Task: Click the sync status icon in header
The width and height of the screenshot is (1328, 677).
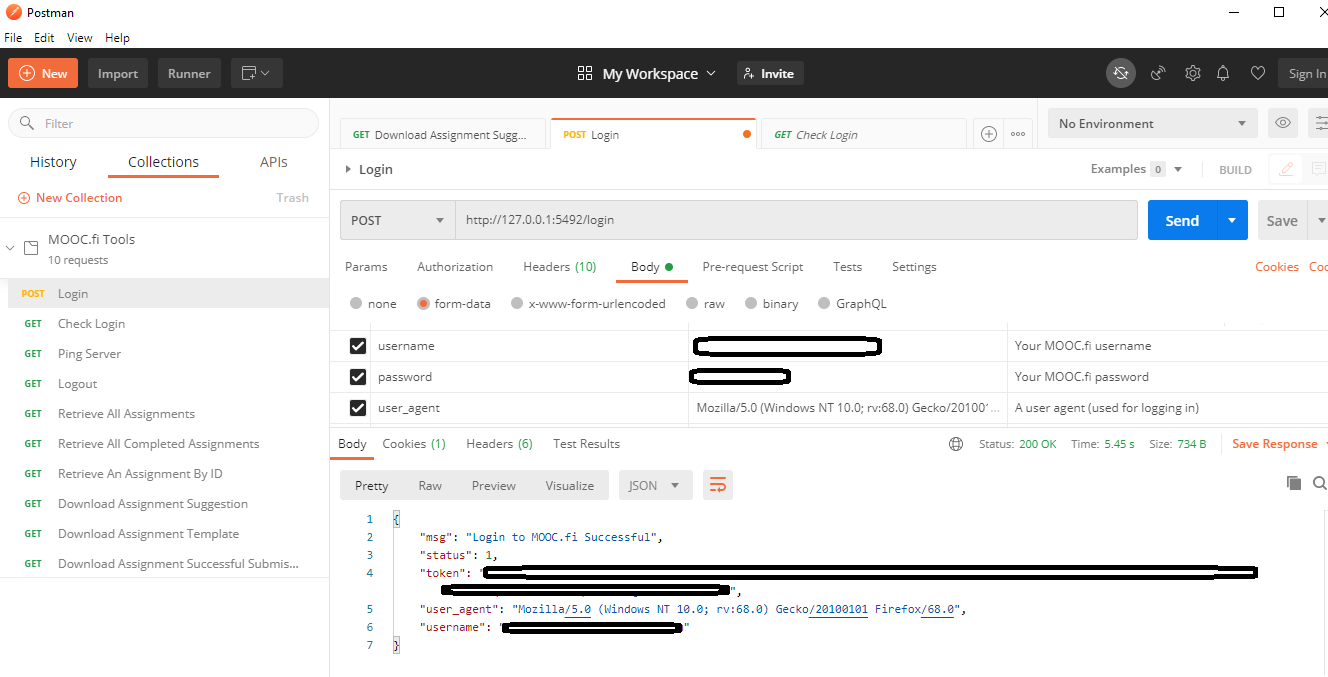Action: (1121, 73)
